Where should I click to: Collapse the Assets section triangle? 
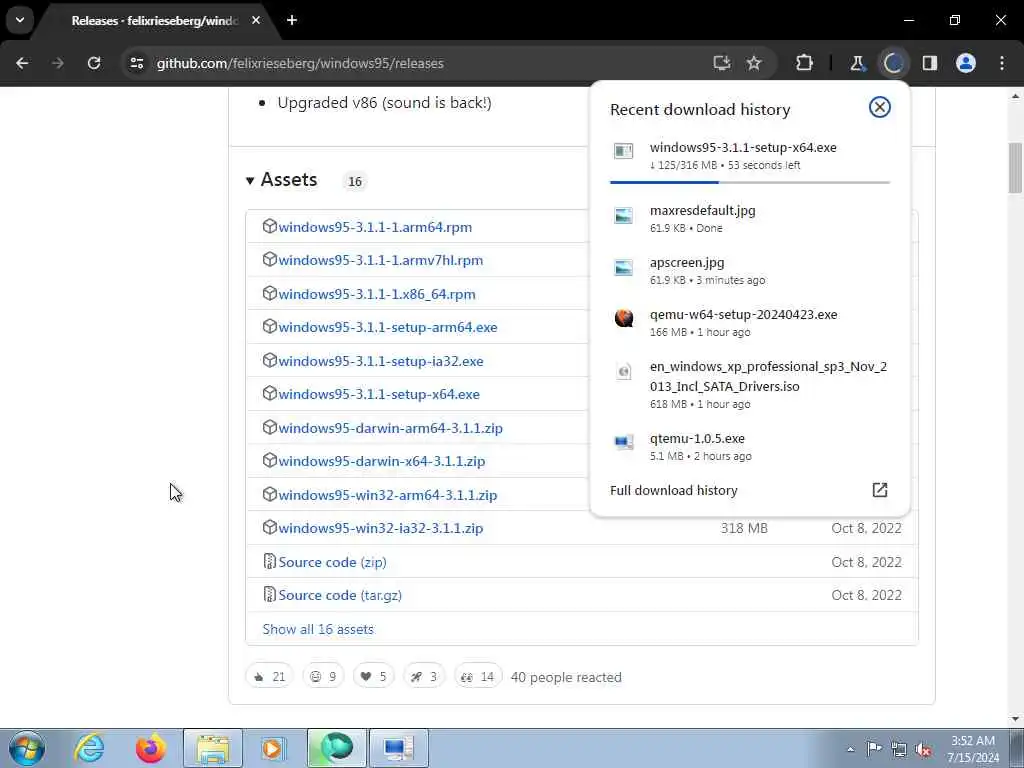tap(249, 180)
